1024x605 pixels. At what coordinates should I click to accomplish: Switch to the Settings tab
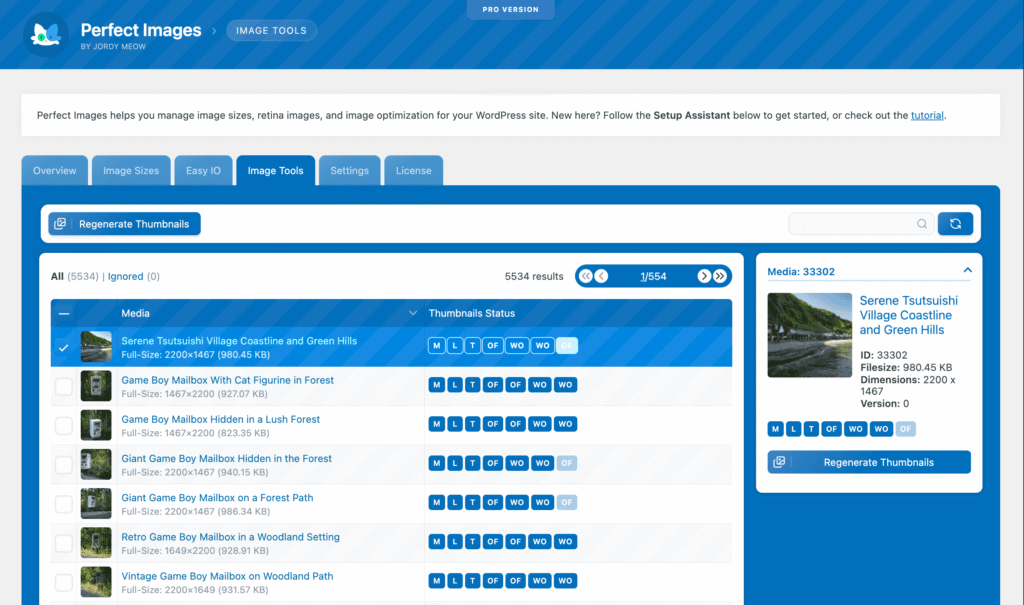[349, 170]
